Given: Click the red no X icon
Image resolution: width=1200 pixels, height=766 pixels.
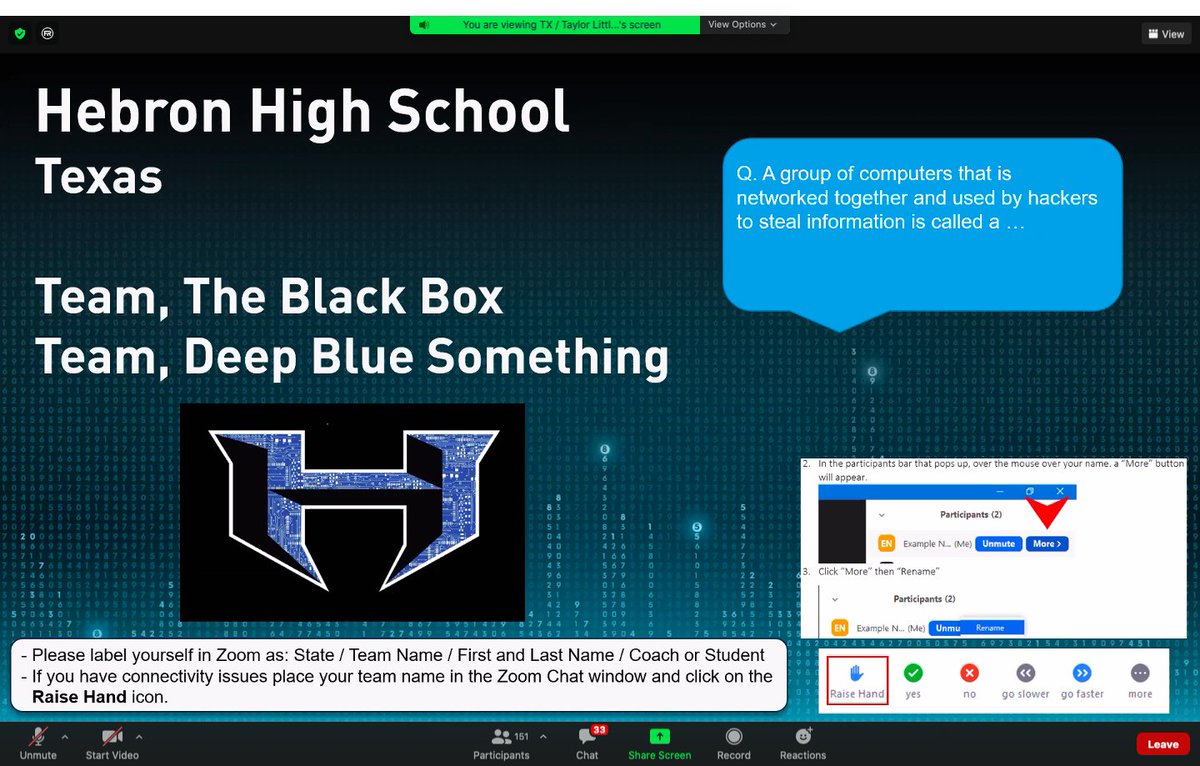Looking at the screenshot, I should [969, 673].
